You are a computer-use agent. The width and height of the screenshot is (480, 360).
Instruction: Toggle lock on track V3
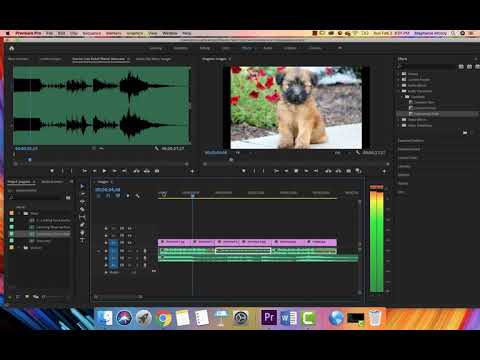106,228
